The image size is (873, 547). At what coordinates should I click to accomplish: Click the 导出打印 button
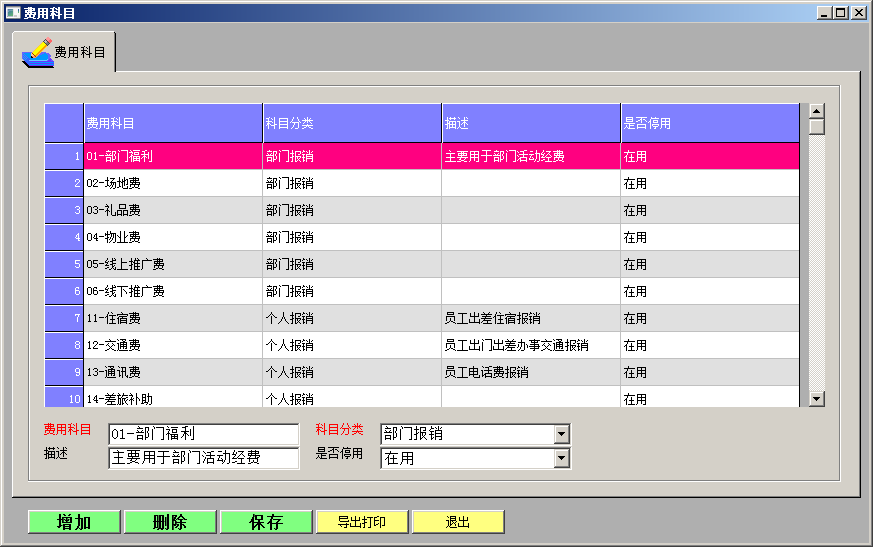pos(362,522)
